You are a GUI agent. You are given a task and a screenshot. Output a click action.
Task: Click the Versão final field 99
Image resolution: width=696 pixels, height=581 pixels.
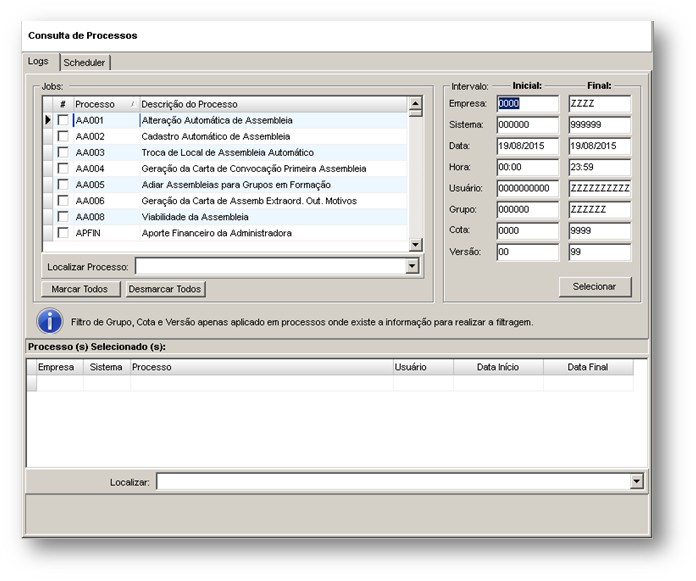(x=599, y=252)
